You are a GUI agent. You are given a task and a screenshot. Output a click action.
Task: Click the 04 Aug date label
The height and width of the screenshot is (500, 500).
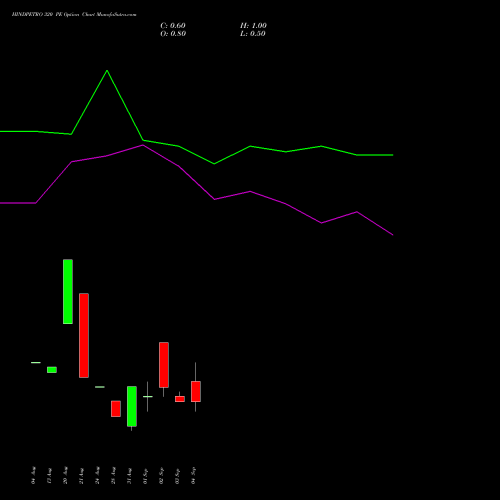point(33,475)
